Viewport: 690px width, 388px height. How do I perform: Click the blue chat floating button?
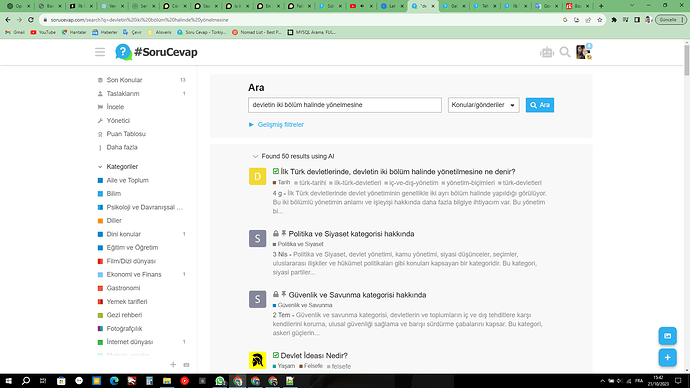(667, 336)
